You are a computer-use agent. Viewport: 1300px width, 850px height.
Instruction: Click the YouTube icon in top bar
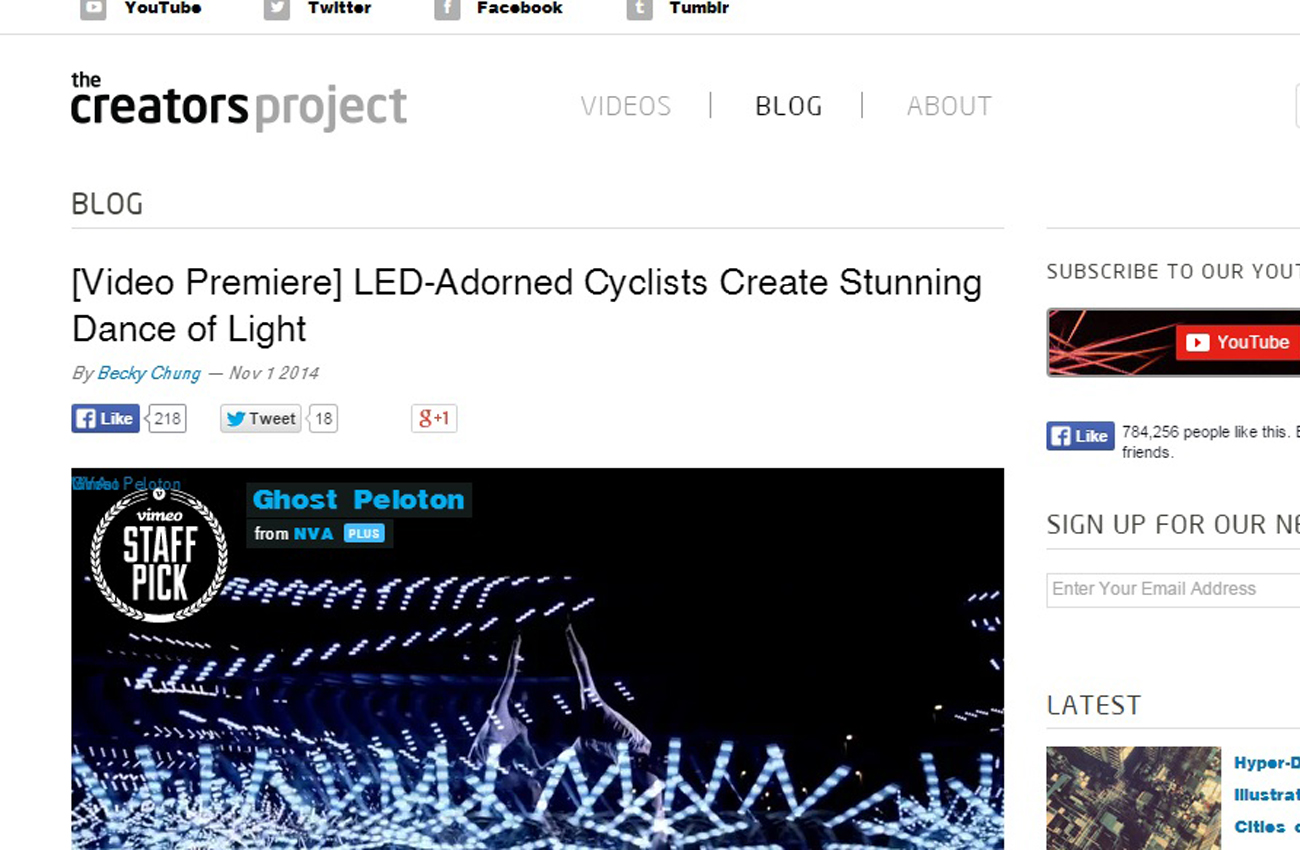tap(93, 9)
